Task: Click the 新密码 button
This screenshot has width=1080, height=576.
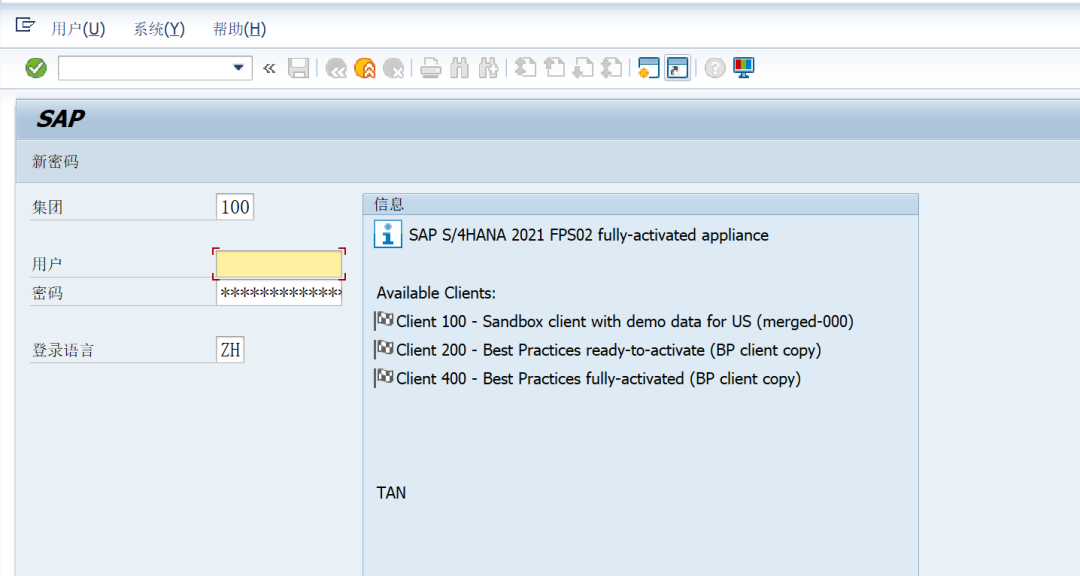Action: (55, 161)
